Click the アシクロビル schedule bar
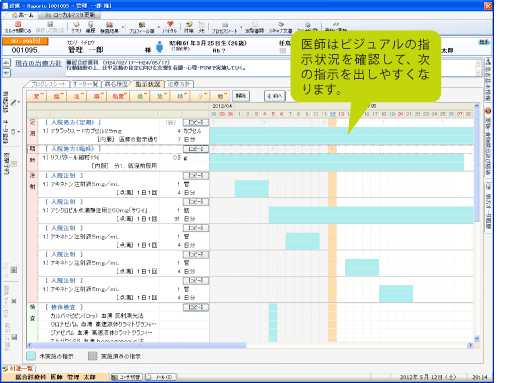Viewport: 530px width, 383px height. 371,215
